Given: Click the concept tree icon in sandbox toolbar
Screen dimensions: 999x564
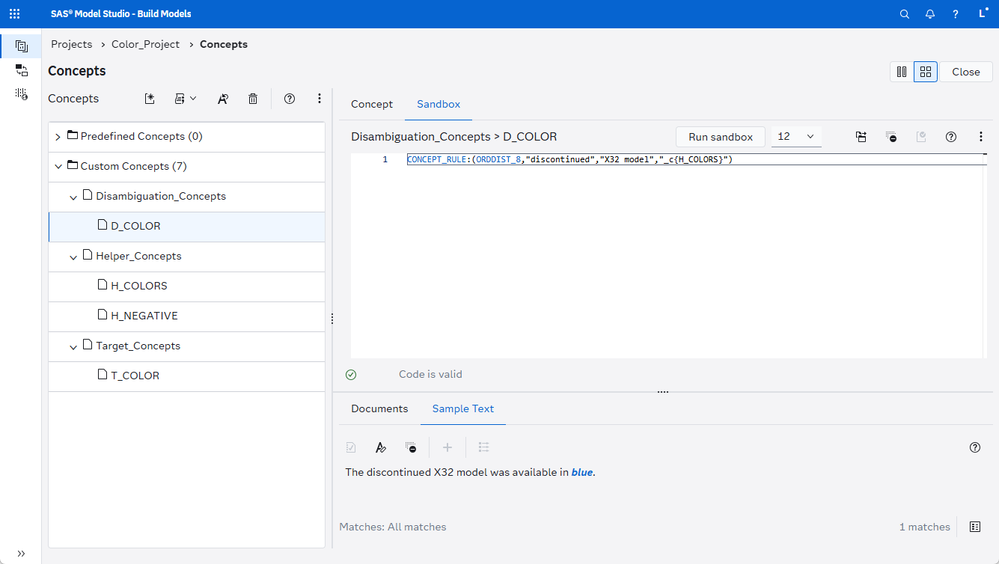Looking at the screenshot, I should pos(861,137).
